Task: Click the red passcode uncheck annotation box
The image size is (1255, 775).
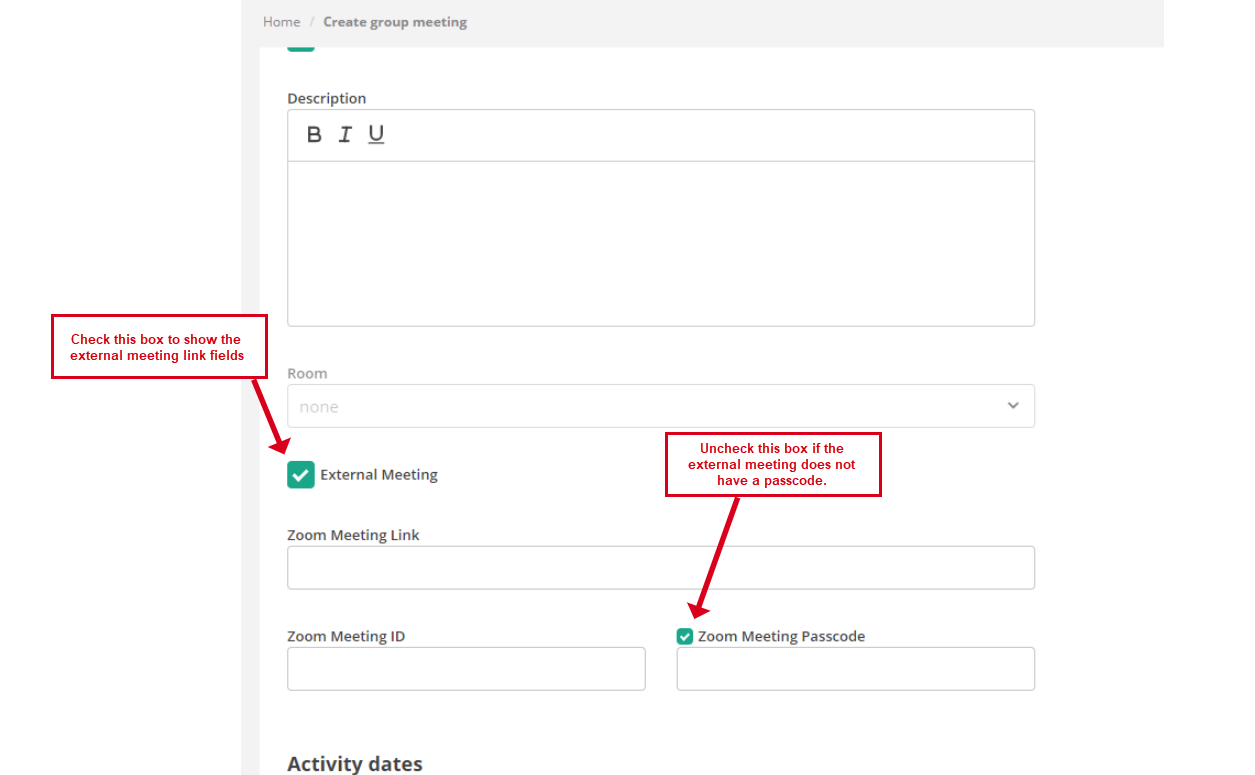Action: click(773, 464)
